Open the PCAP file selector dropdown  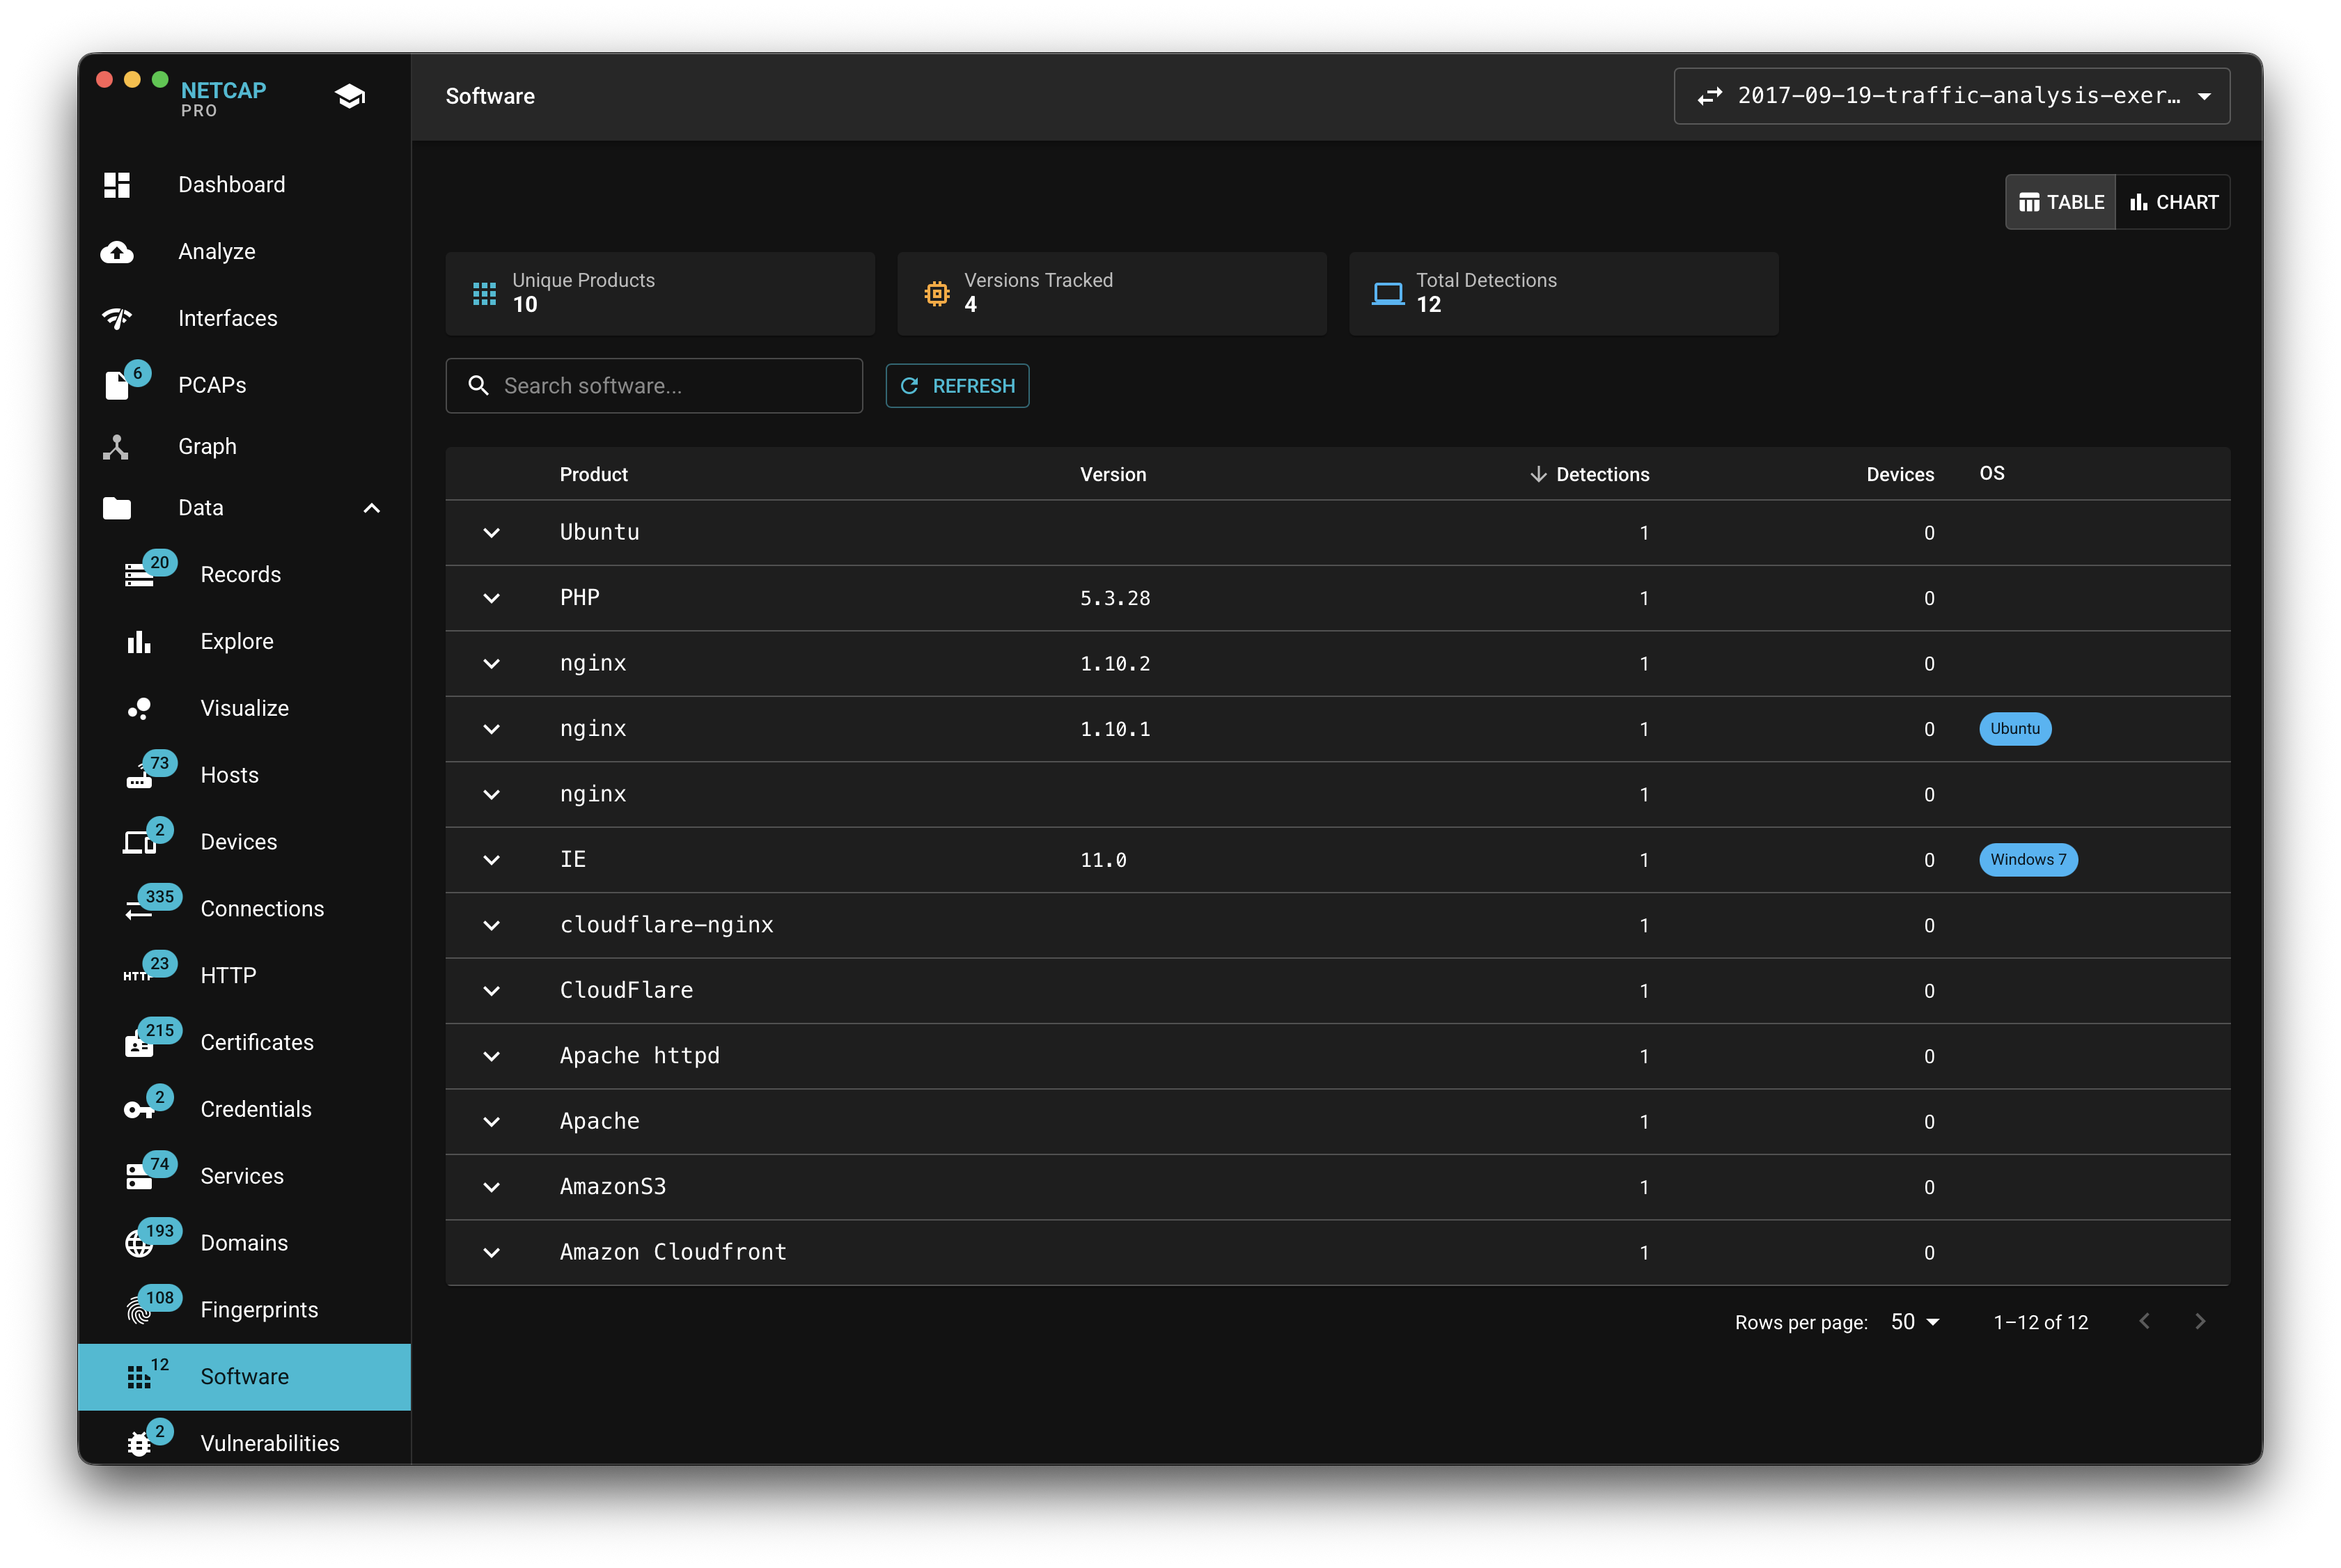coord(1951,96)
